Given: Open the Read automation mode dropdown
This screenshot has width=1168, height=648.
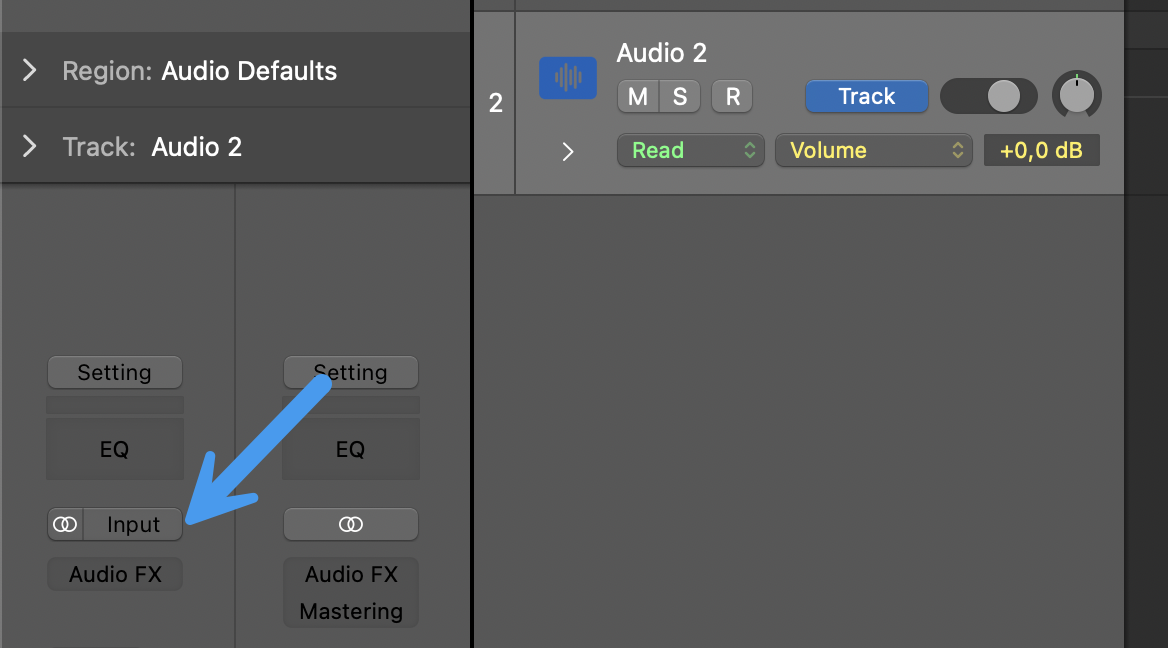Looking at the screenshot, I should point(690,151).
